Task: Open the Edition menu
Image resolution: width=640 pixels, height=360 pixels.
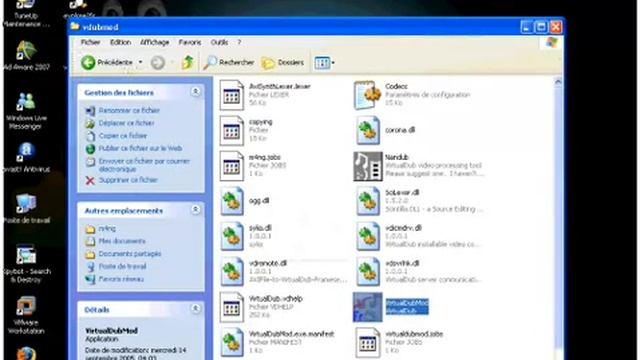Action: point(120,42)
